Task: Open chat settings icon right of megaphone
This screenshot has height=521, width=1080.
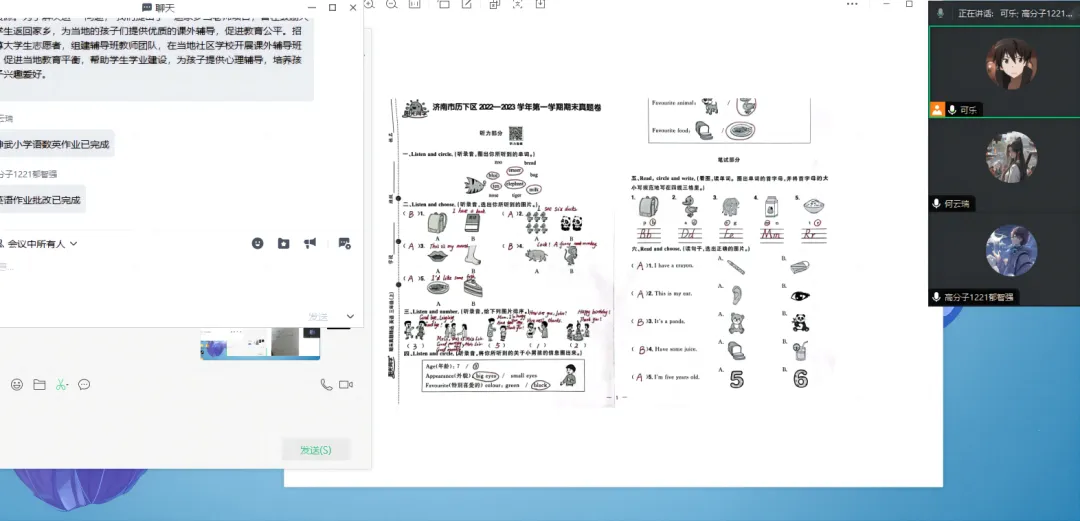Action: (x=344, y=243)
